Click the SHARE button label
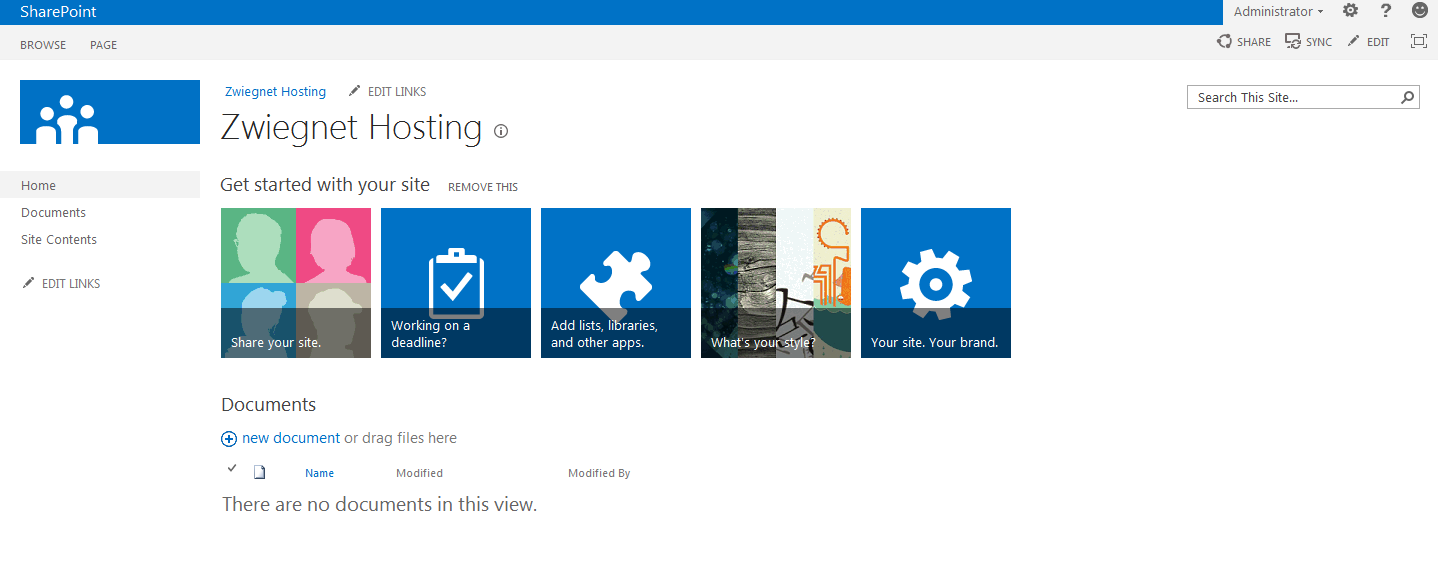The height and width of the screenshot is (564, 1438). (x=1254, y=42)
